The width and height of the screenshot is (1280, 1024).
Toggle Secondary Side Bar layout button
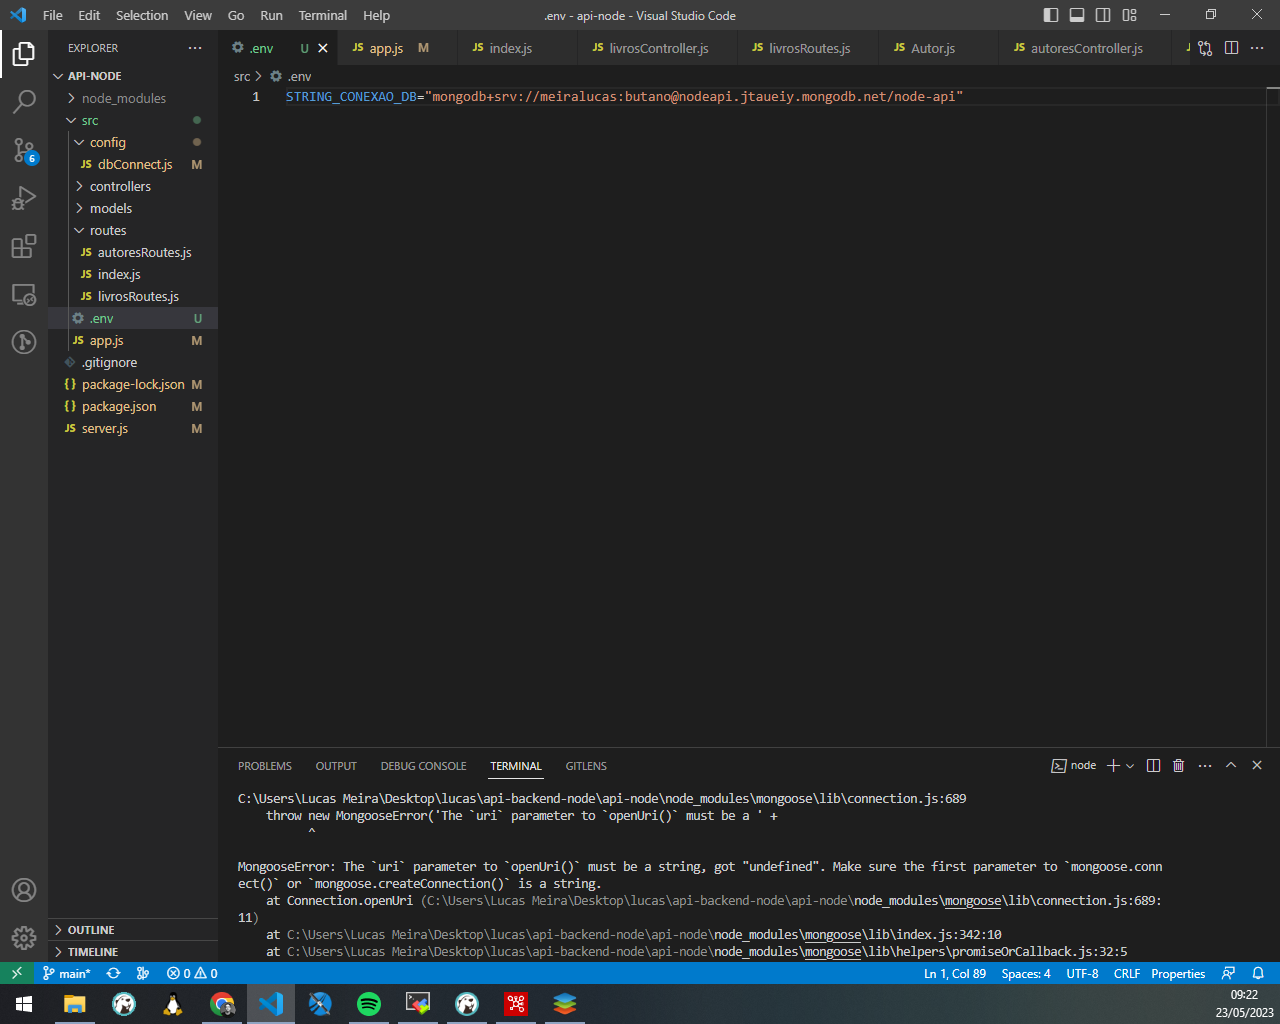point(1103,15)
